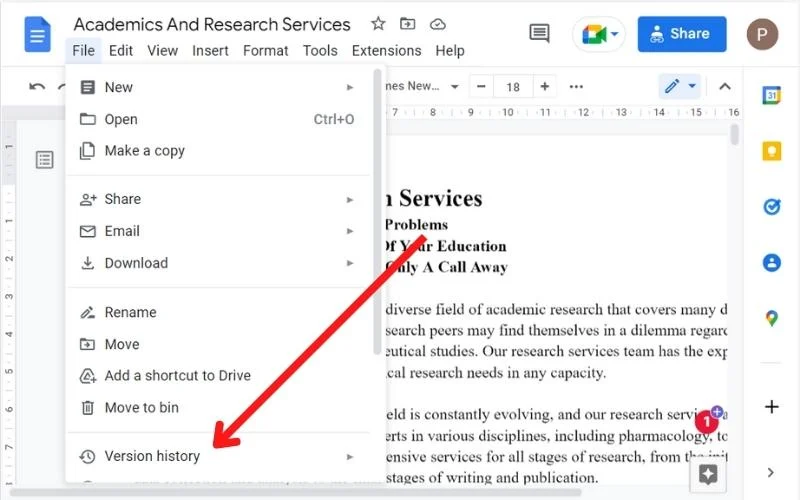Image resolution: width=800 pixels, height=500 pixels.
Task: Open Google Calendar in side panel
Action: (x=771, y=96)
